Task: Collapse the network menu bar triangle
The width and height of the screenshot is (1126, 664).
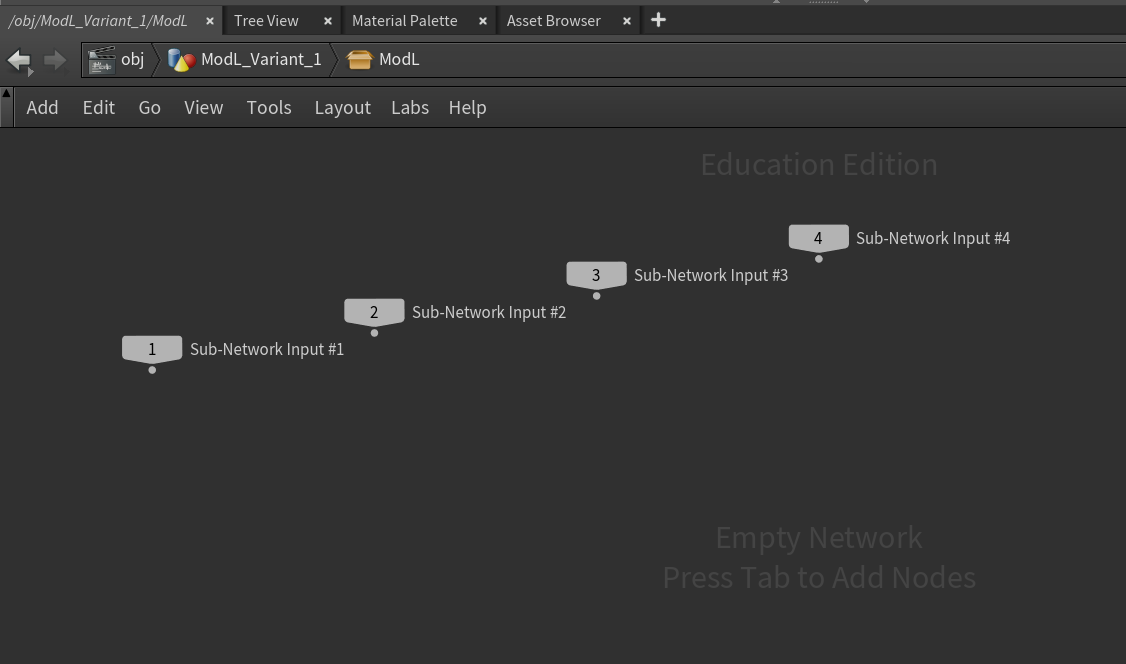Action: [7, 94]
